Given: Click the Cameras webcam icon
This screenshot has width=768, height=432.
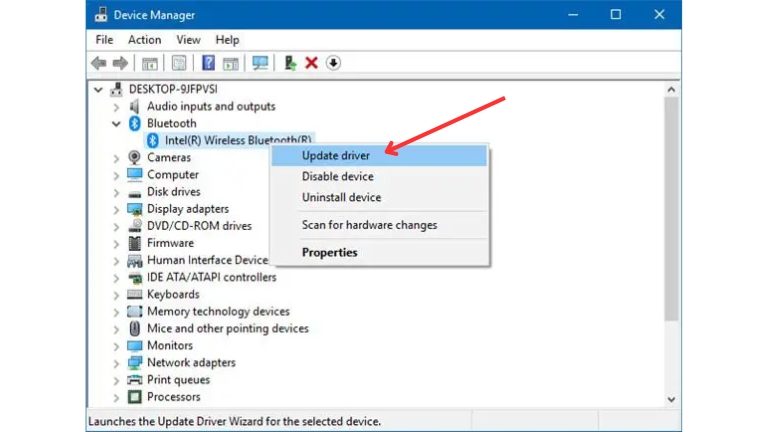Looking at the screenshot, I should click(134, 158).
